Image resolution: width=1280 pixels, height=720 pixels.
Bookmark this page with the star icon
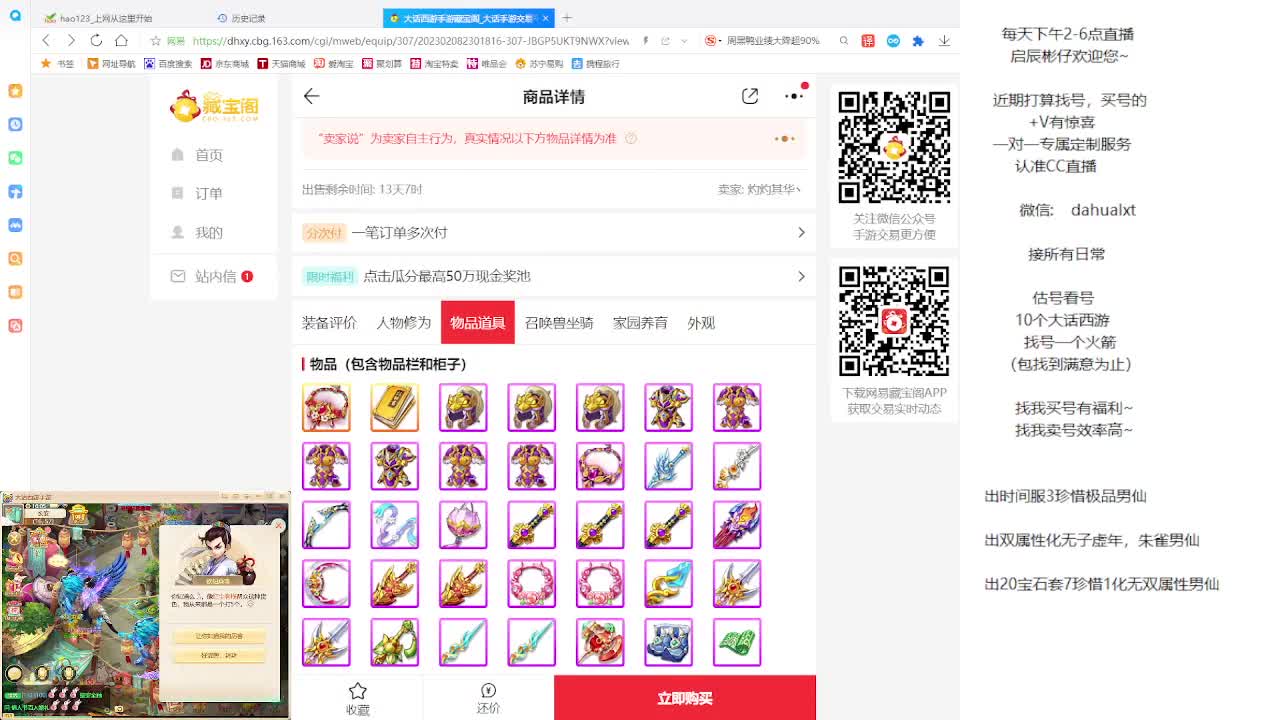coord(155,41)
